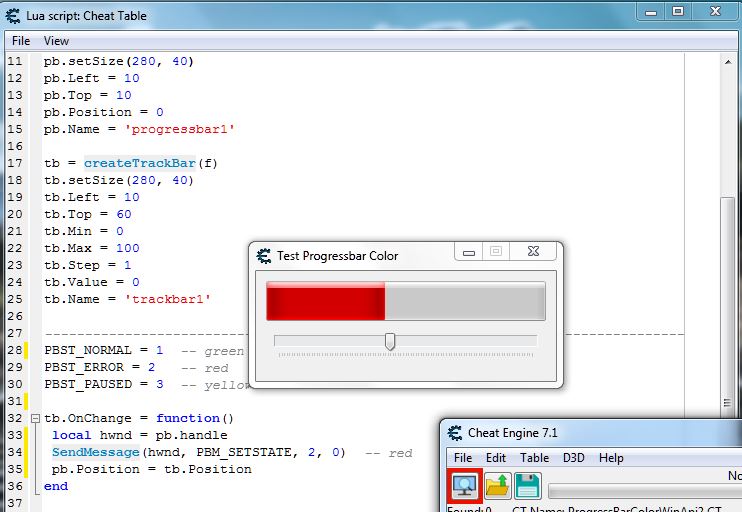The height and width of the screenshot is (512, 742).
Task: Click the Cheat Engine 7.1 title bar logo
Action: click(x=454, y=433)
